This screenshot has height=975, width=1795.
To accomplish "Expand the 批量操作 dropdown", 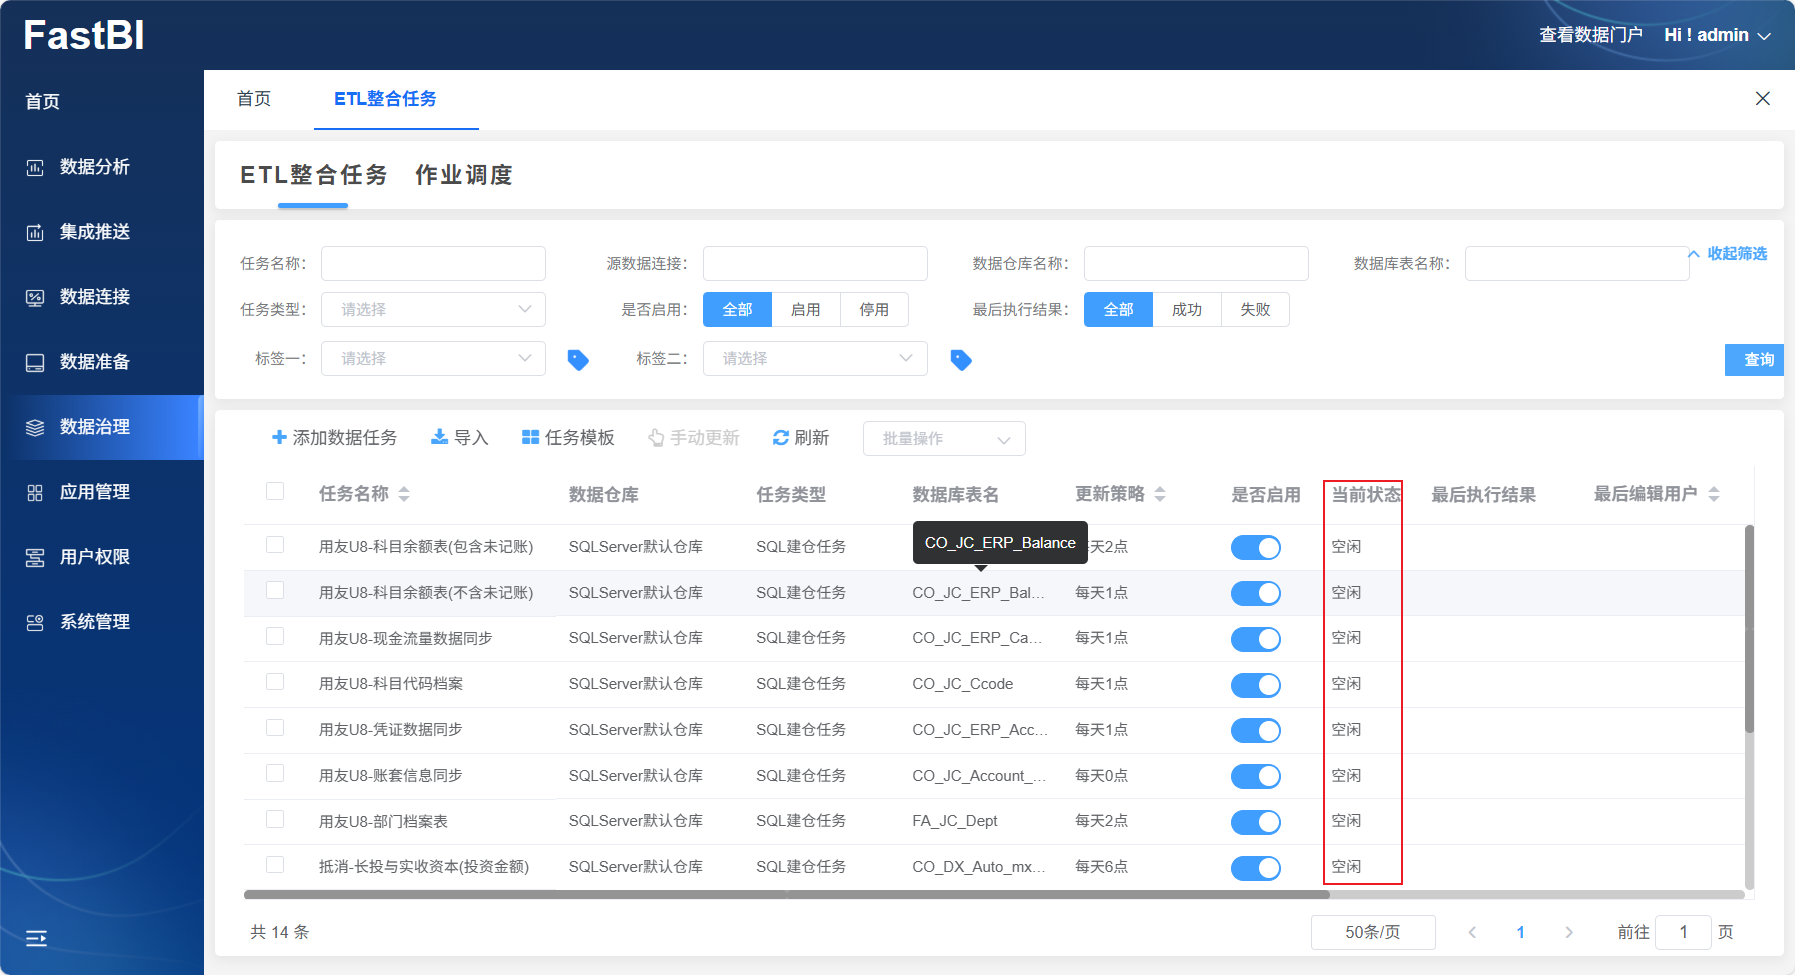I will coord(944,439).
